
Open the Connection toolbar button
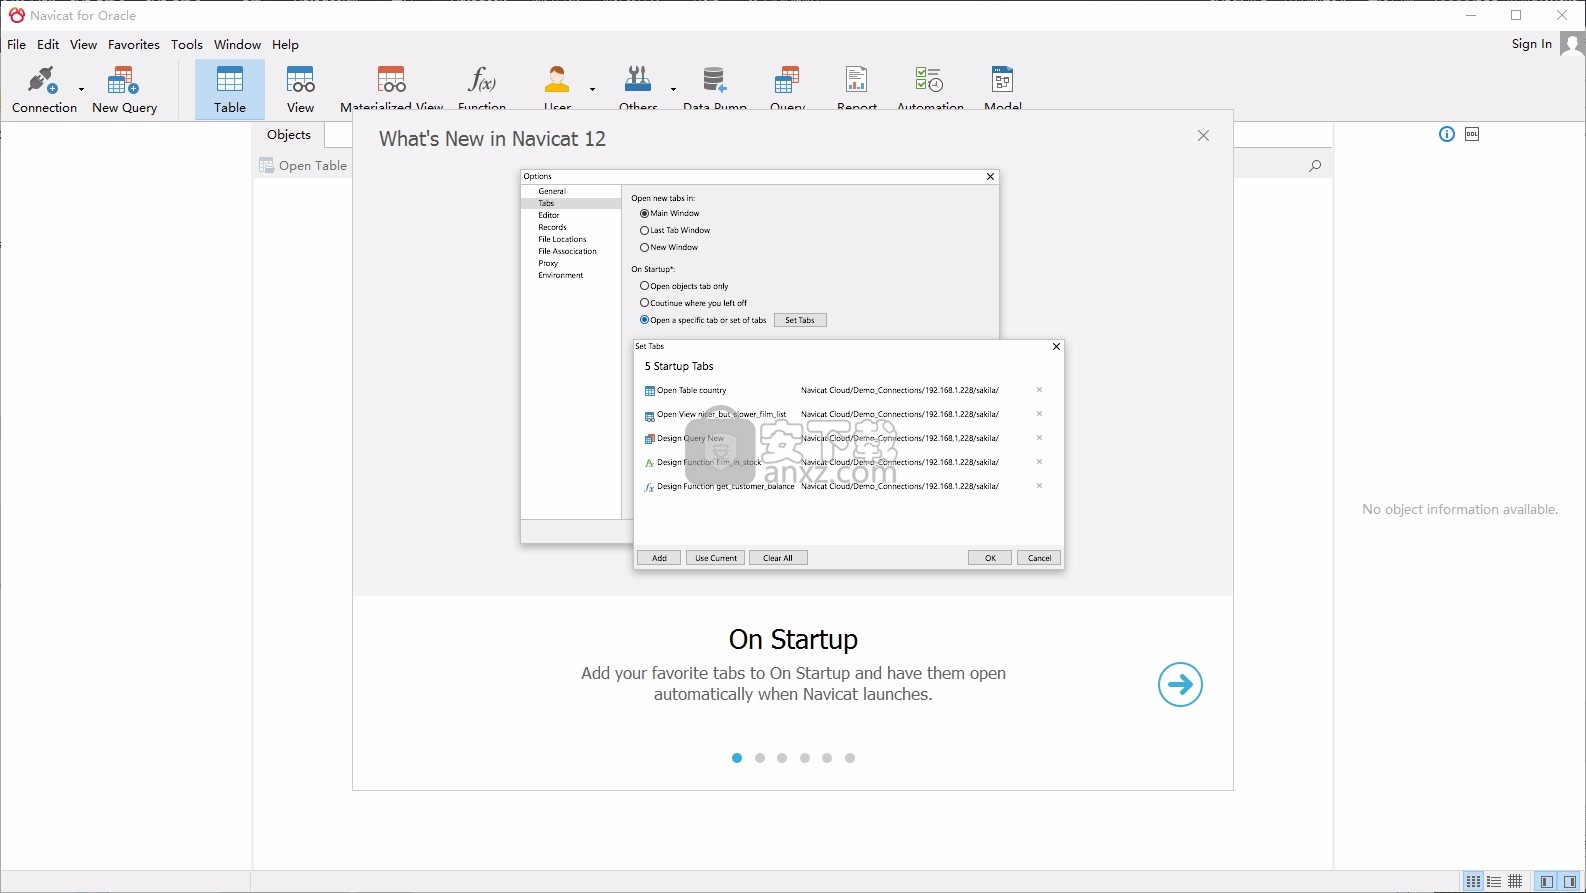pyautogui.click(x=44, y=89)
